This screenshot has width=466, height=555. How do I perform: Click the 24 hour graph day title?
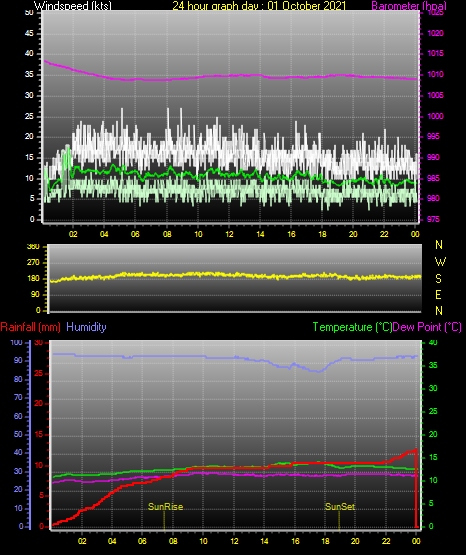click(x=259, y=6)
